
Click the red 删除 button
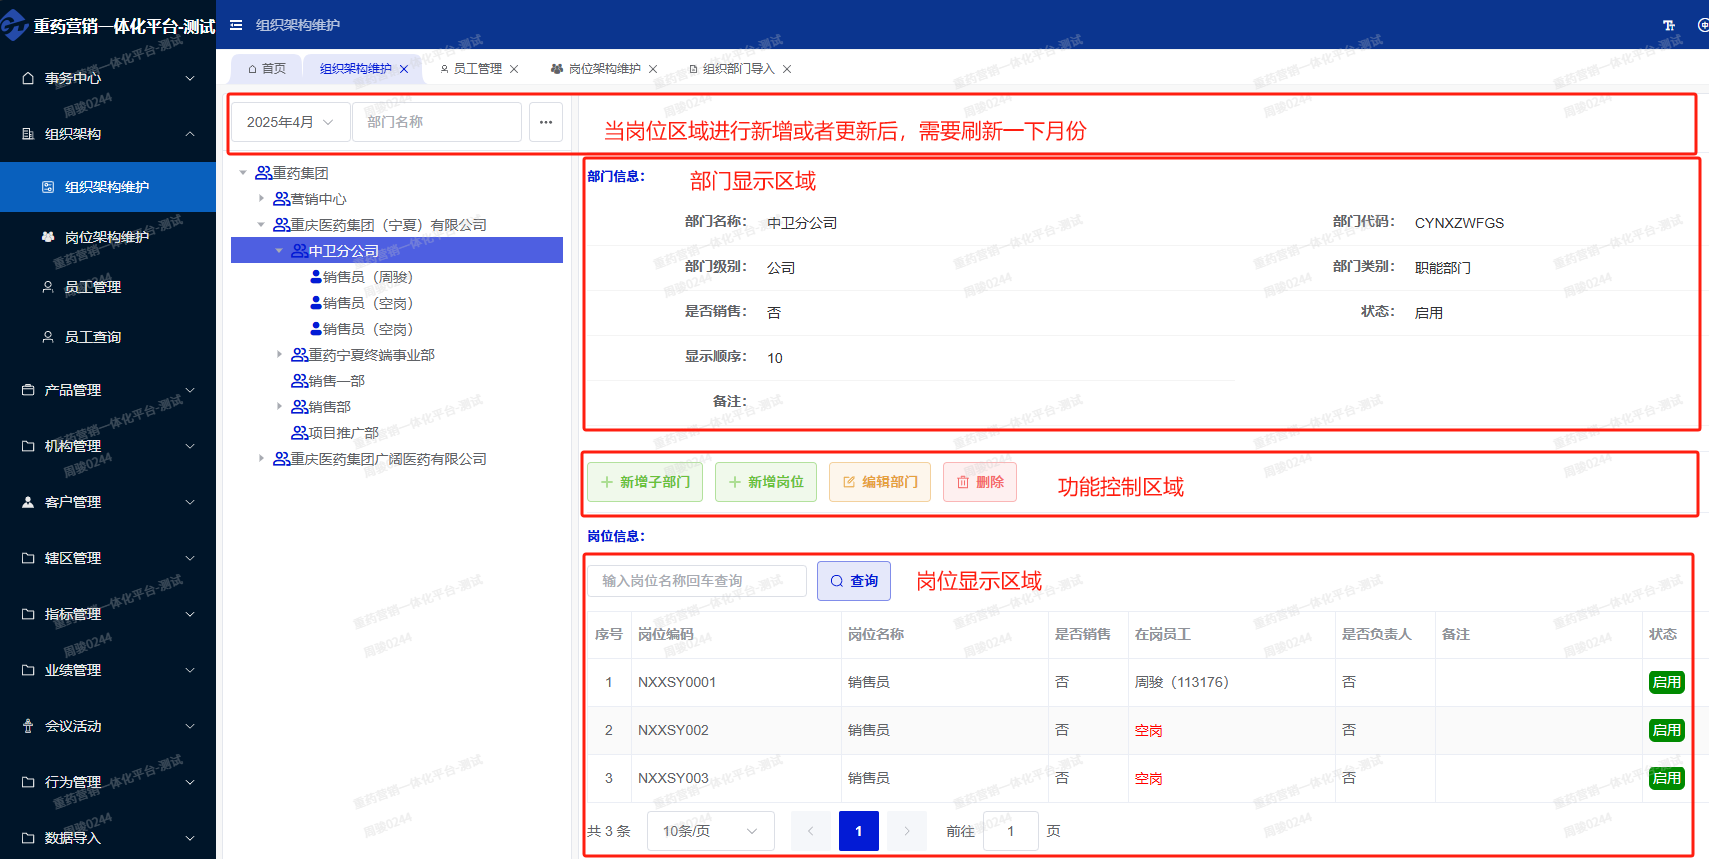pos(980,482)
